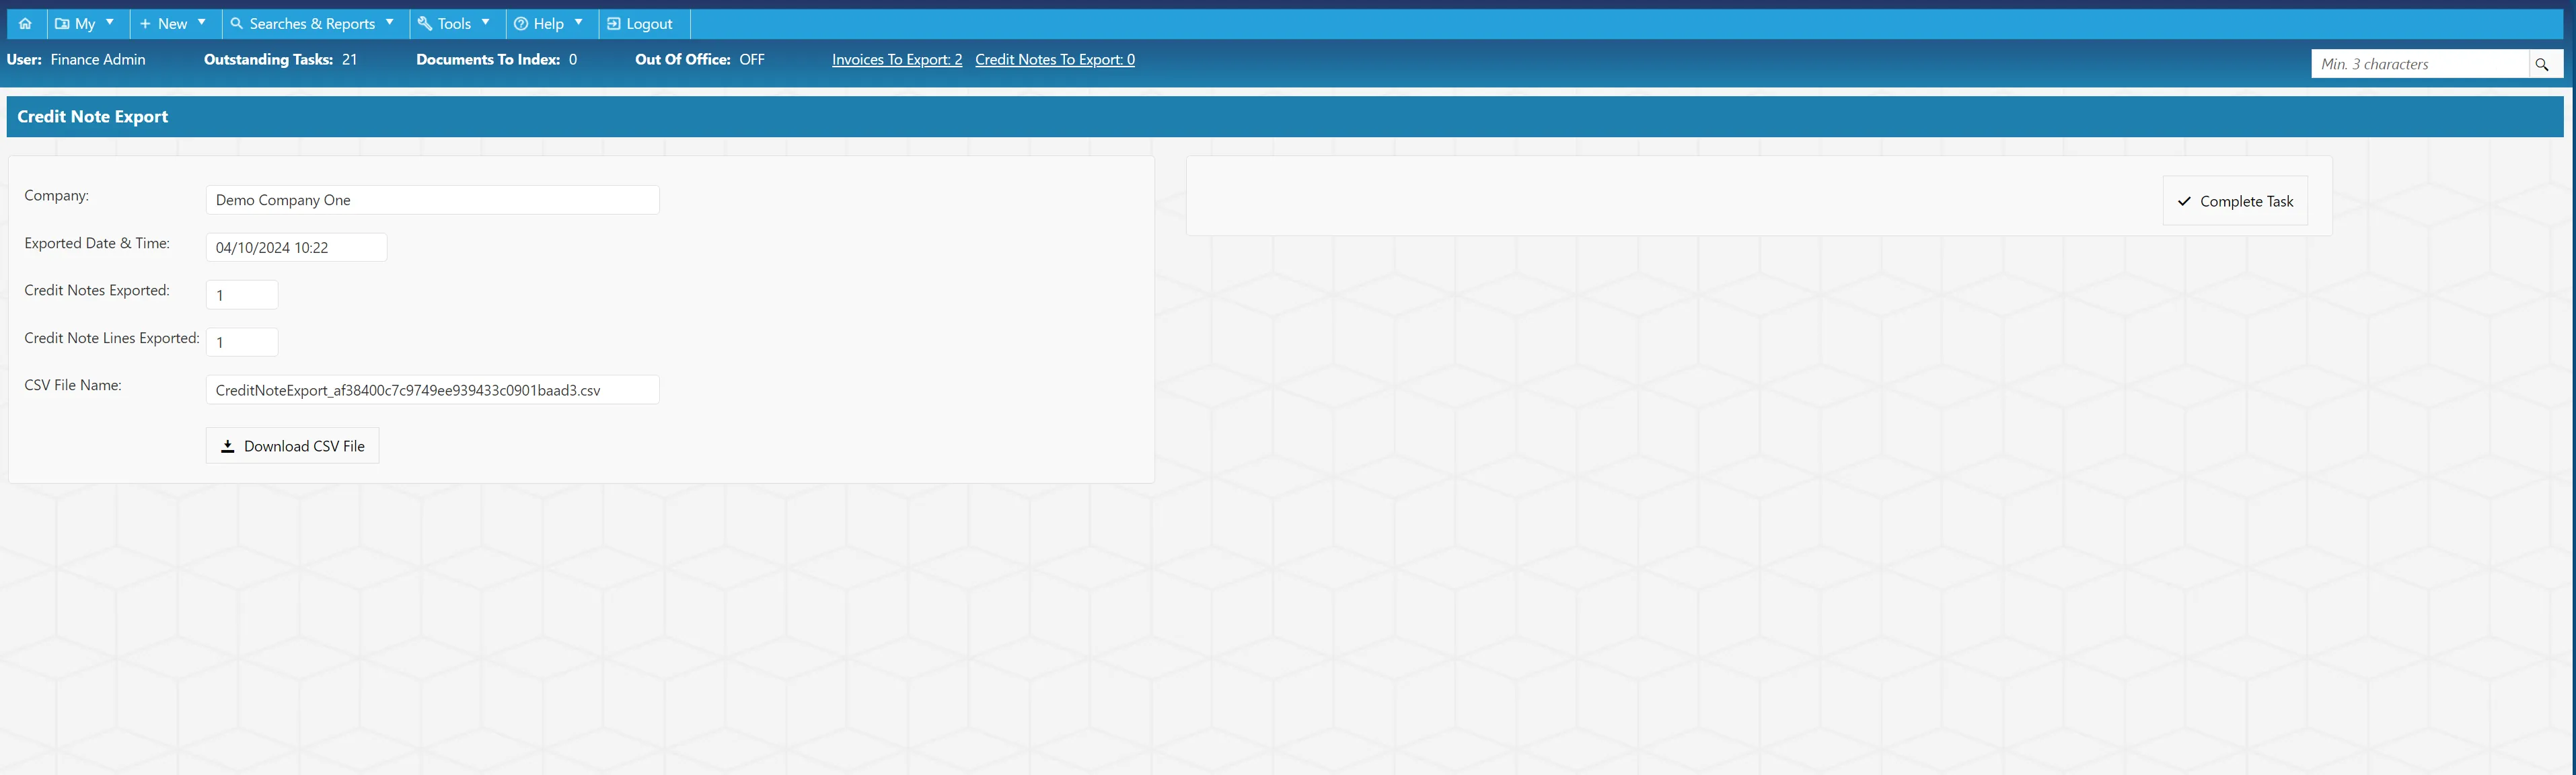
Task: Open the My menu
Action: [x=85, y=24]
